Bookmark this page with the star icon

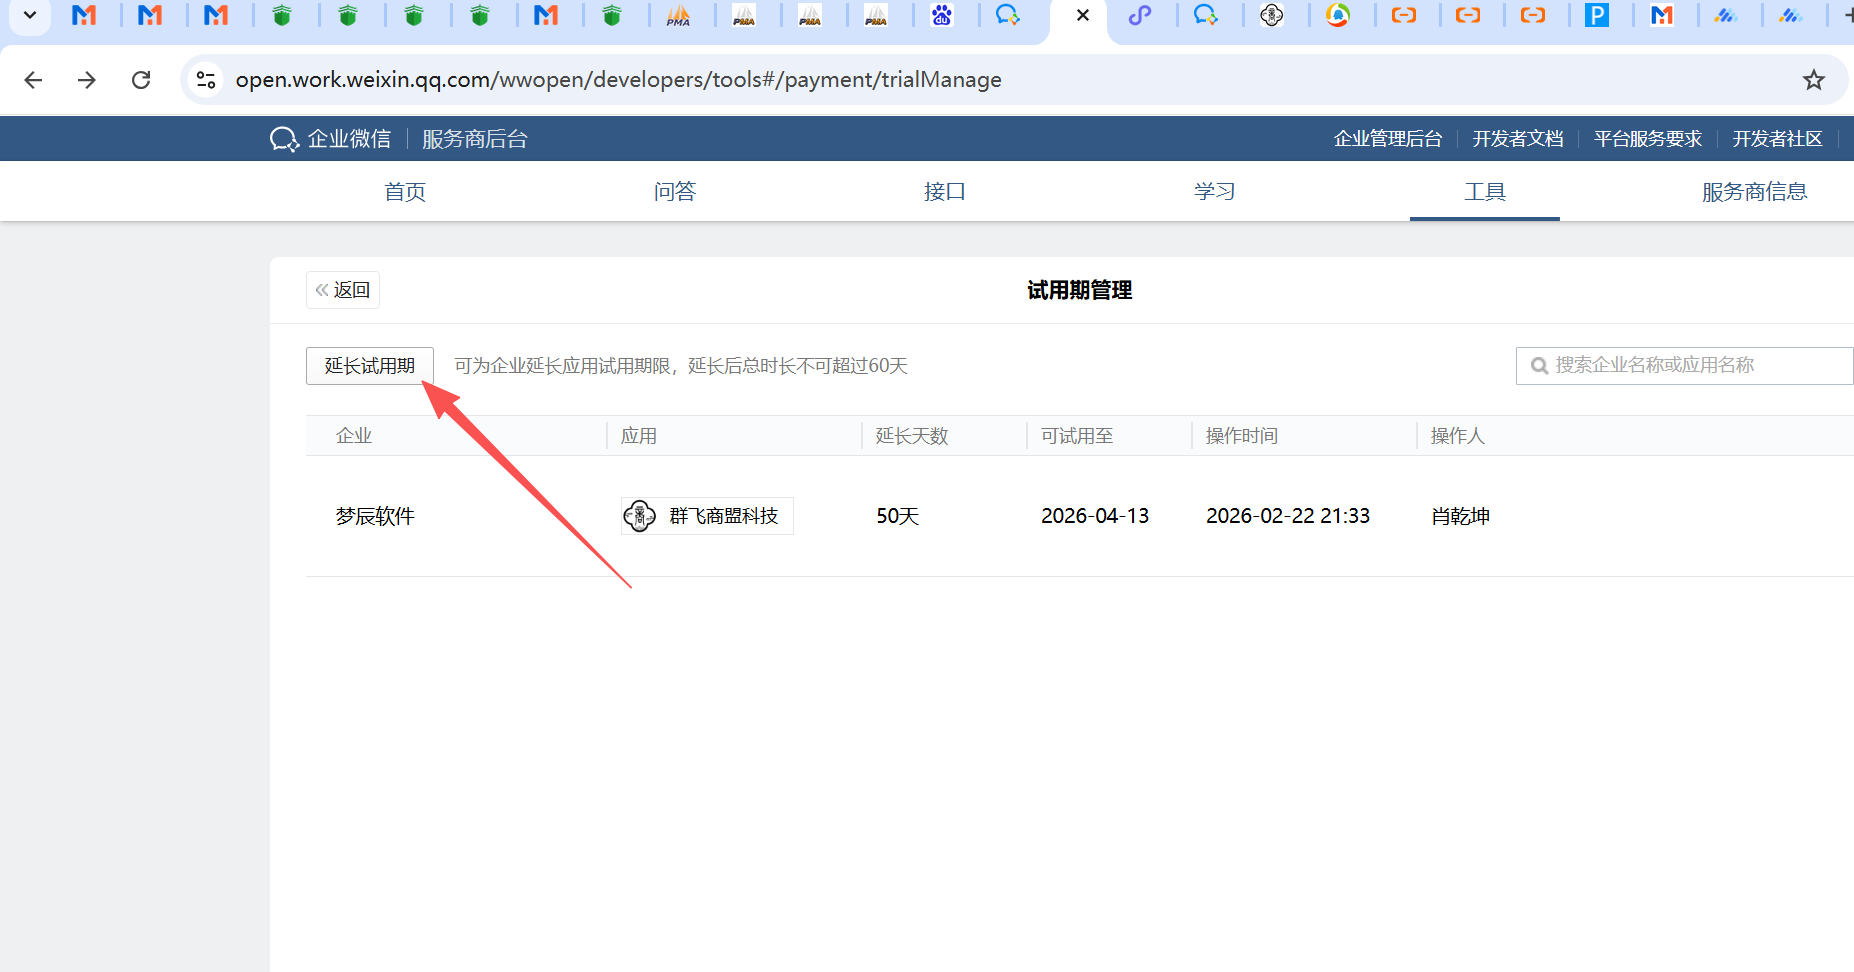1813,80
